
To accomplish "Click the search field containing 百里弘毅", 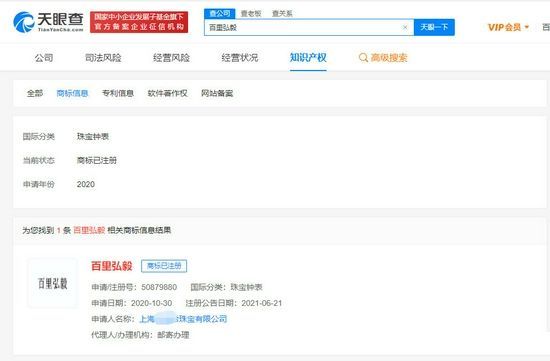I will pyautogui.click(x=309, y=27).
